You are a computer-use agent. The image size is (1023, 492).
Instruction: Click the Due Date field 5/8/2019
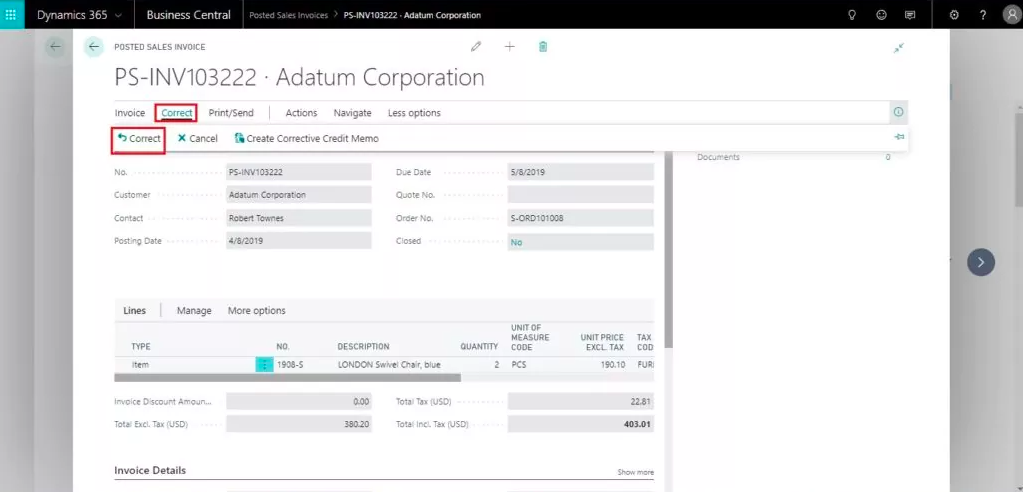pos(581,172)
